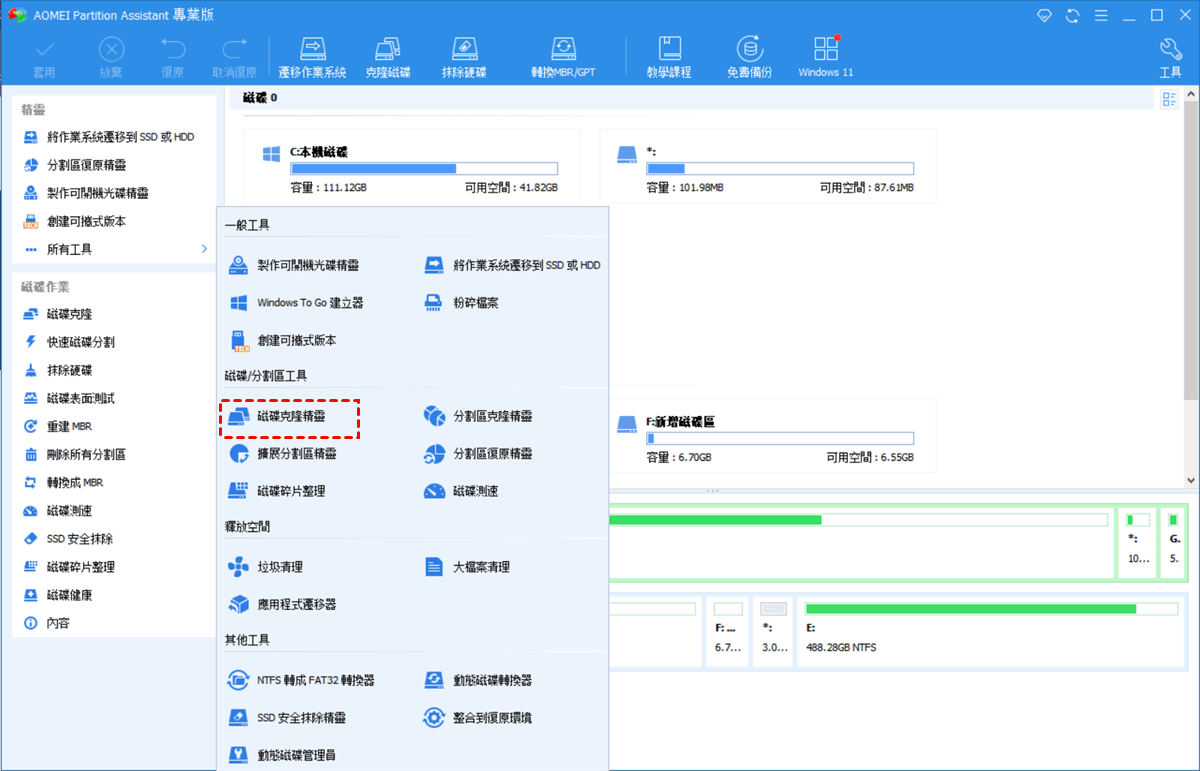Choose 垃圾清理 in the tools popup

click(266, 567)
